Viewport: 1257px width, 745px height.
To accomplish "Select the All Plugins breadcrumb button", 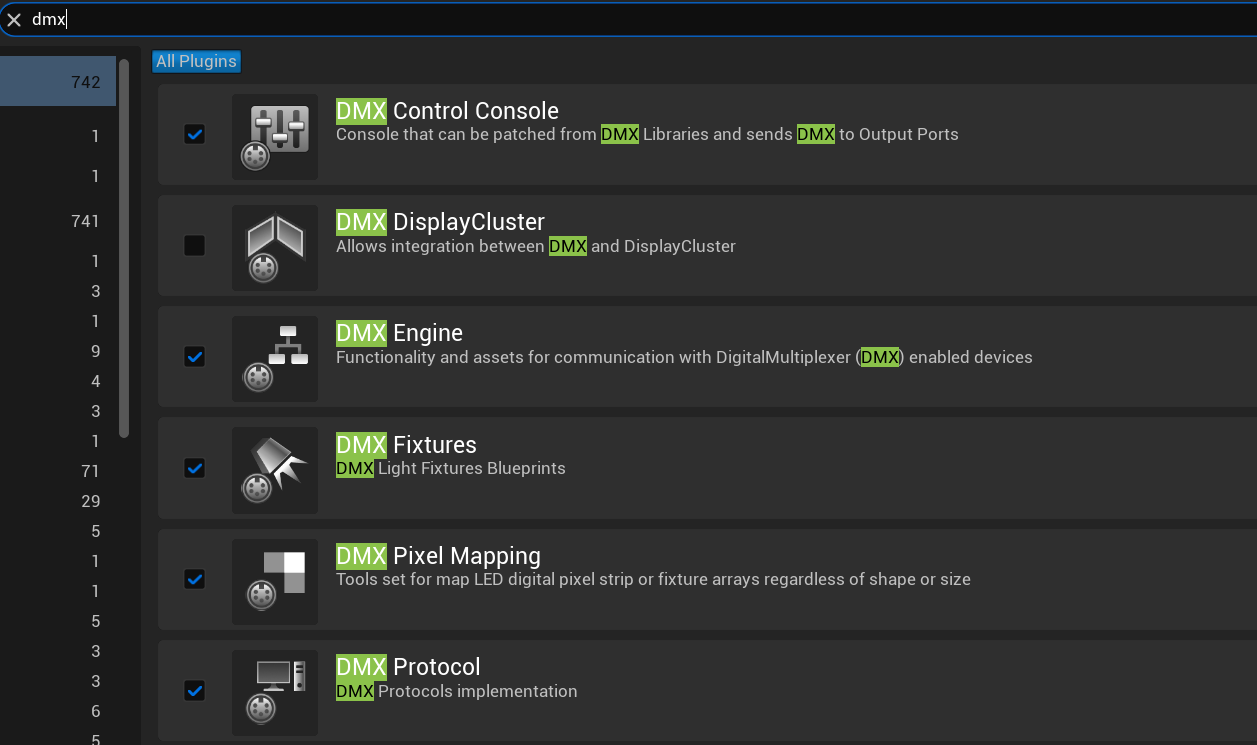I will click(196, 61).
